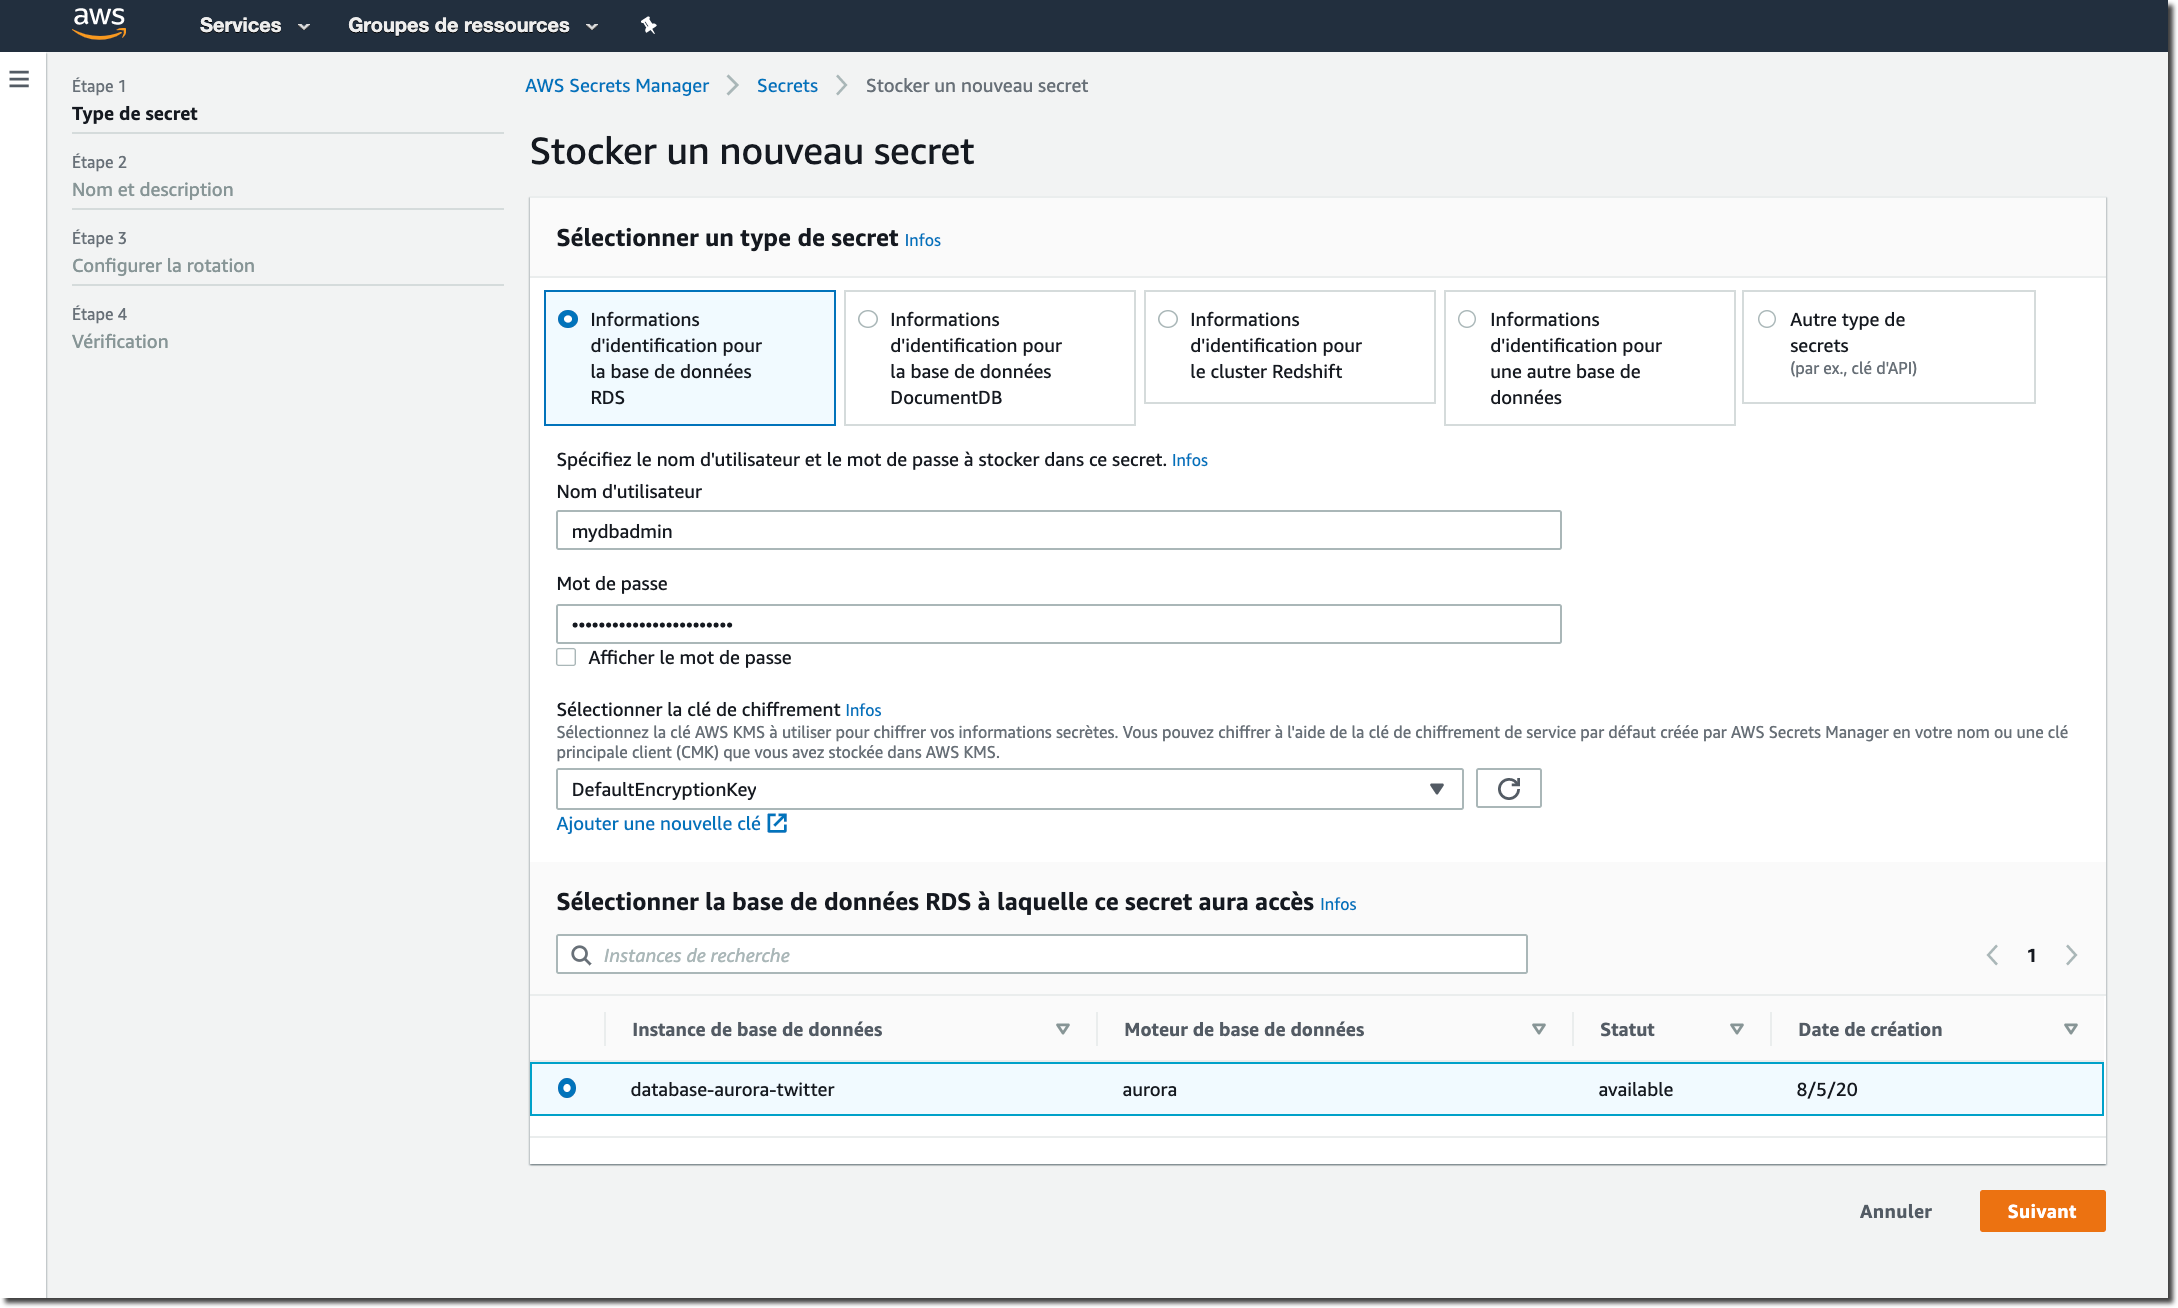Open the hamburger side navigation menu

pyautogui.click(x=19, y=79)
